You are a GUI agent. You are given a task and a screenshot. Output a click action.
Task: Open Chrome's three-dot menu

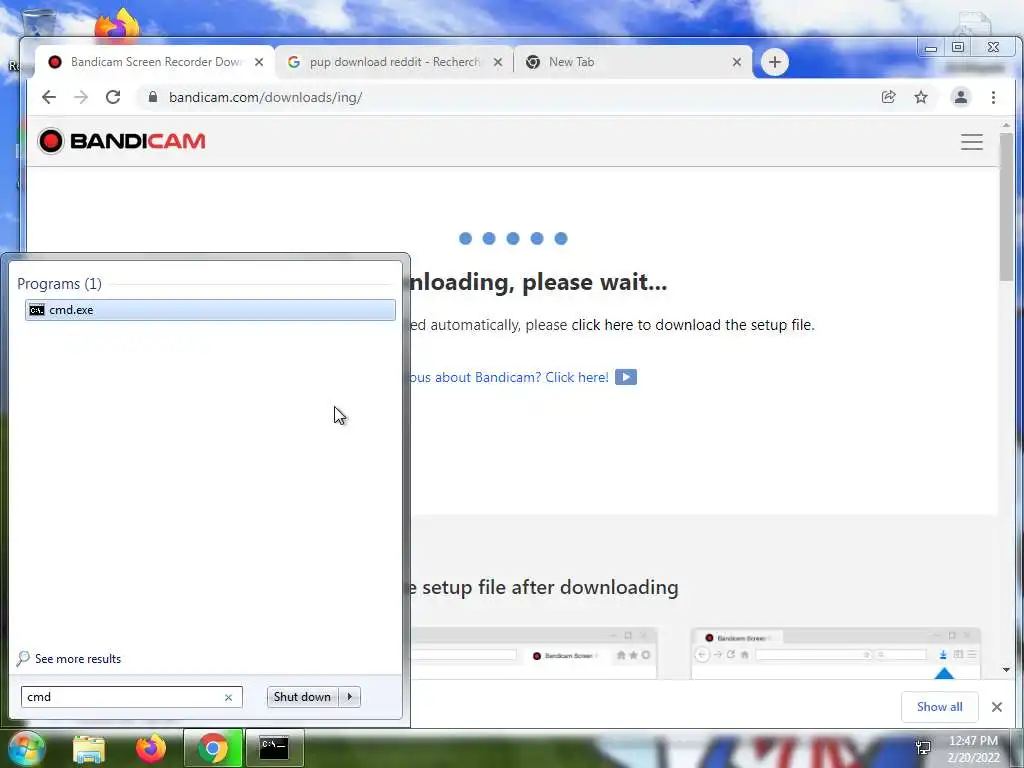coord(993,97)
